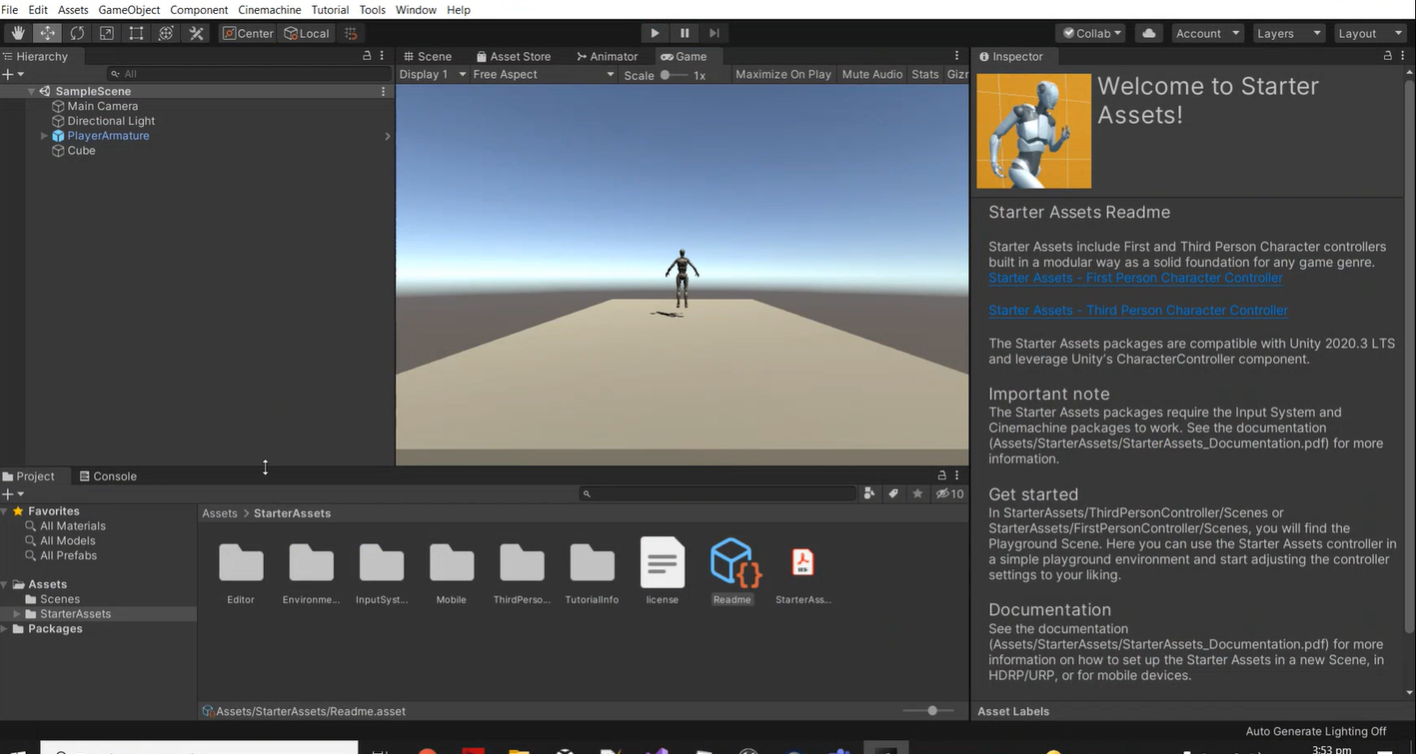This screenshot has width=1416, height=754.
Task: Open the custom editor tools button
Action: click(196, 33)
